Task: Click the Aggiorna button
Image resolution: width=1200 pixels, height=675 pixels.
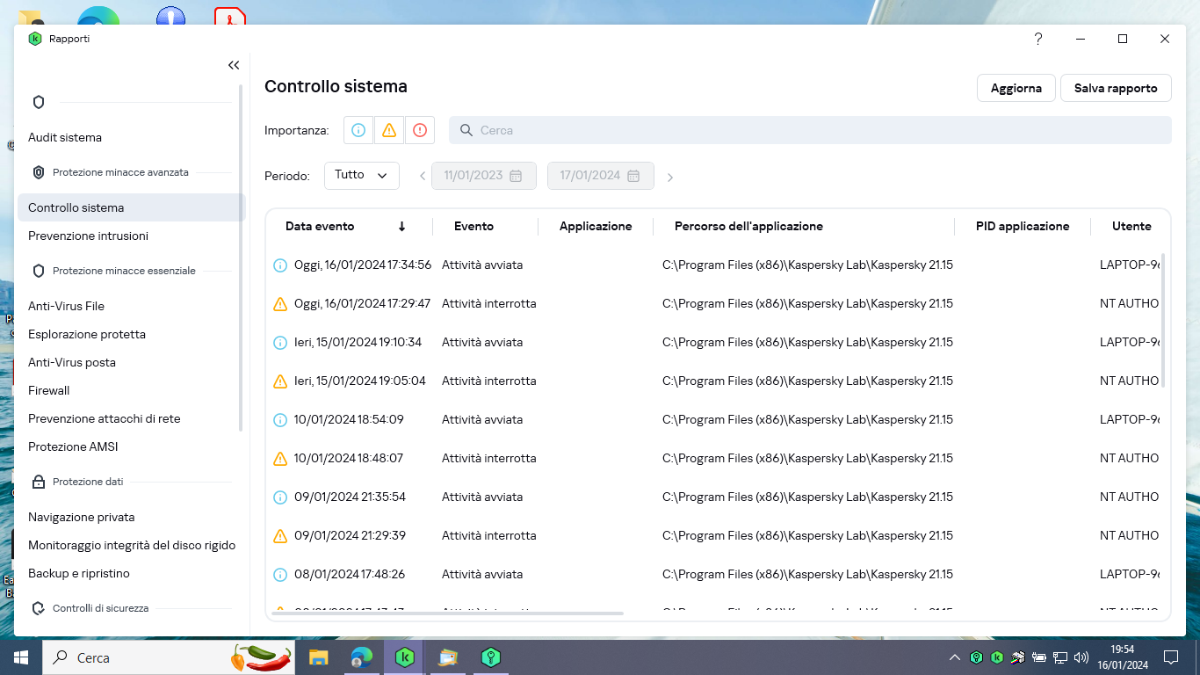Action: pyautogui.click(x=1016, y=88)
